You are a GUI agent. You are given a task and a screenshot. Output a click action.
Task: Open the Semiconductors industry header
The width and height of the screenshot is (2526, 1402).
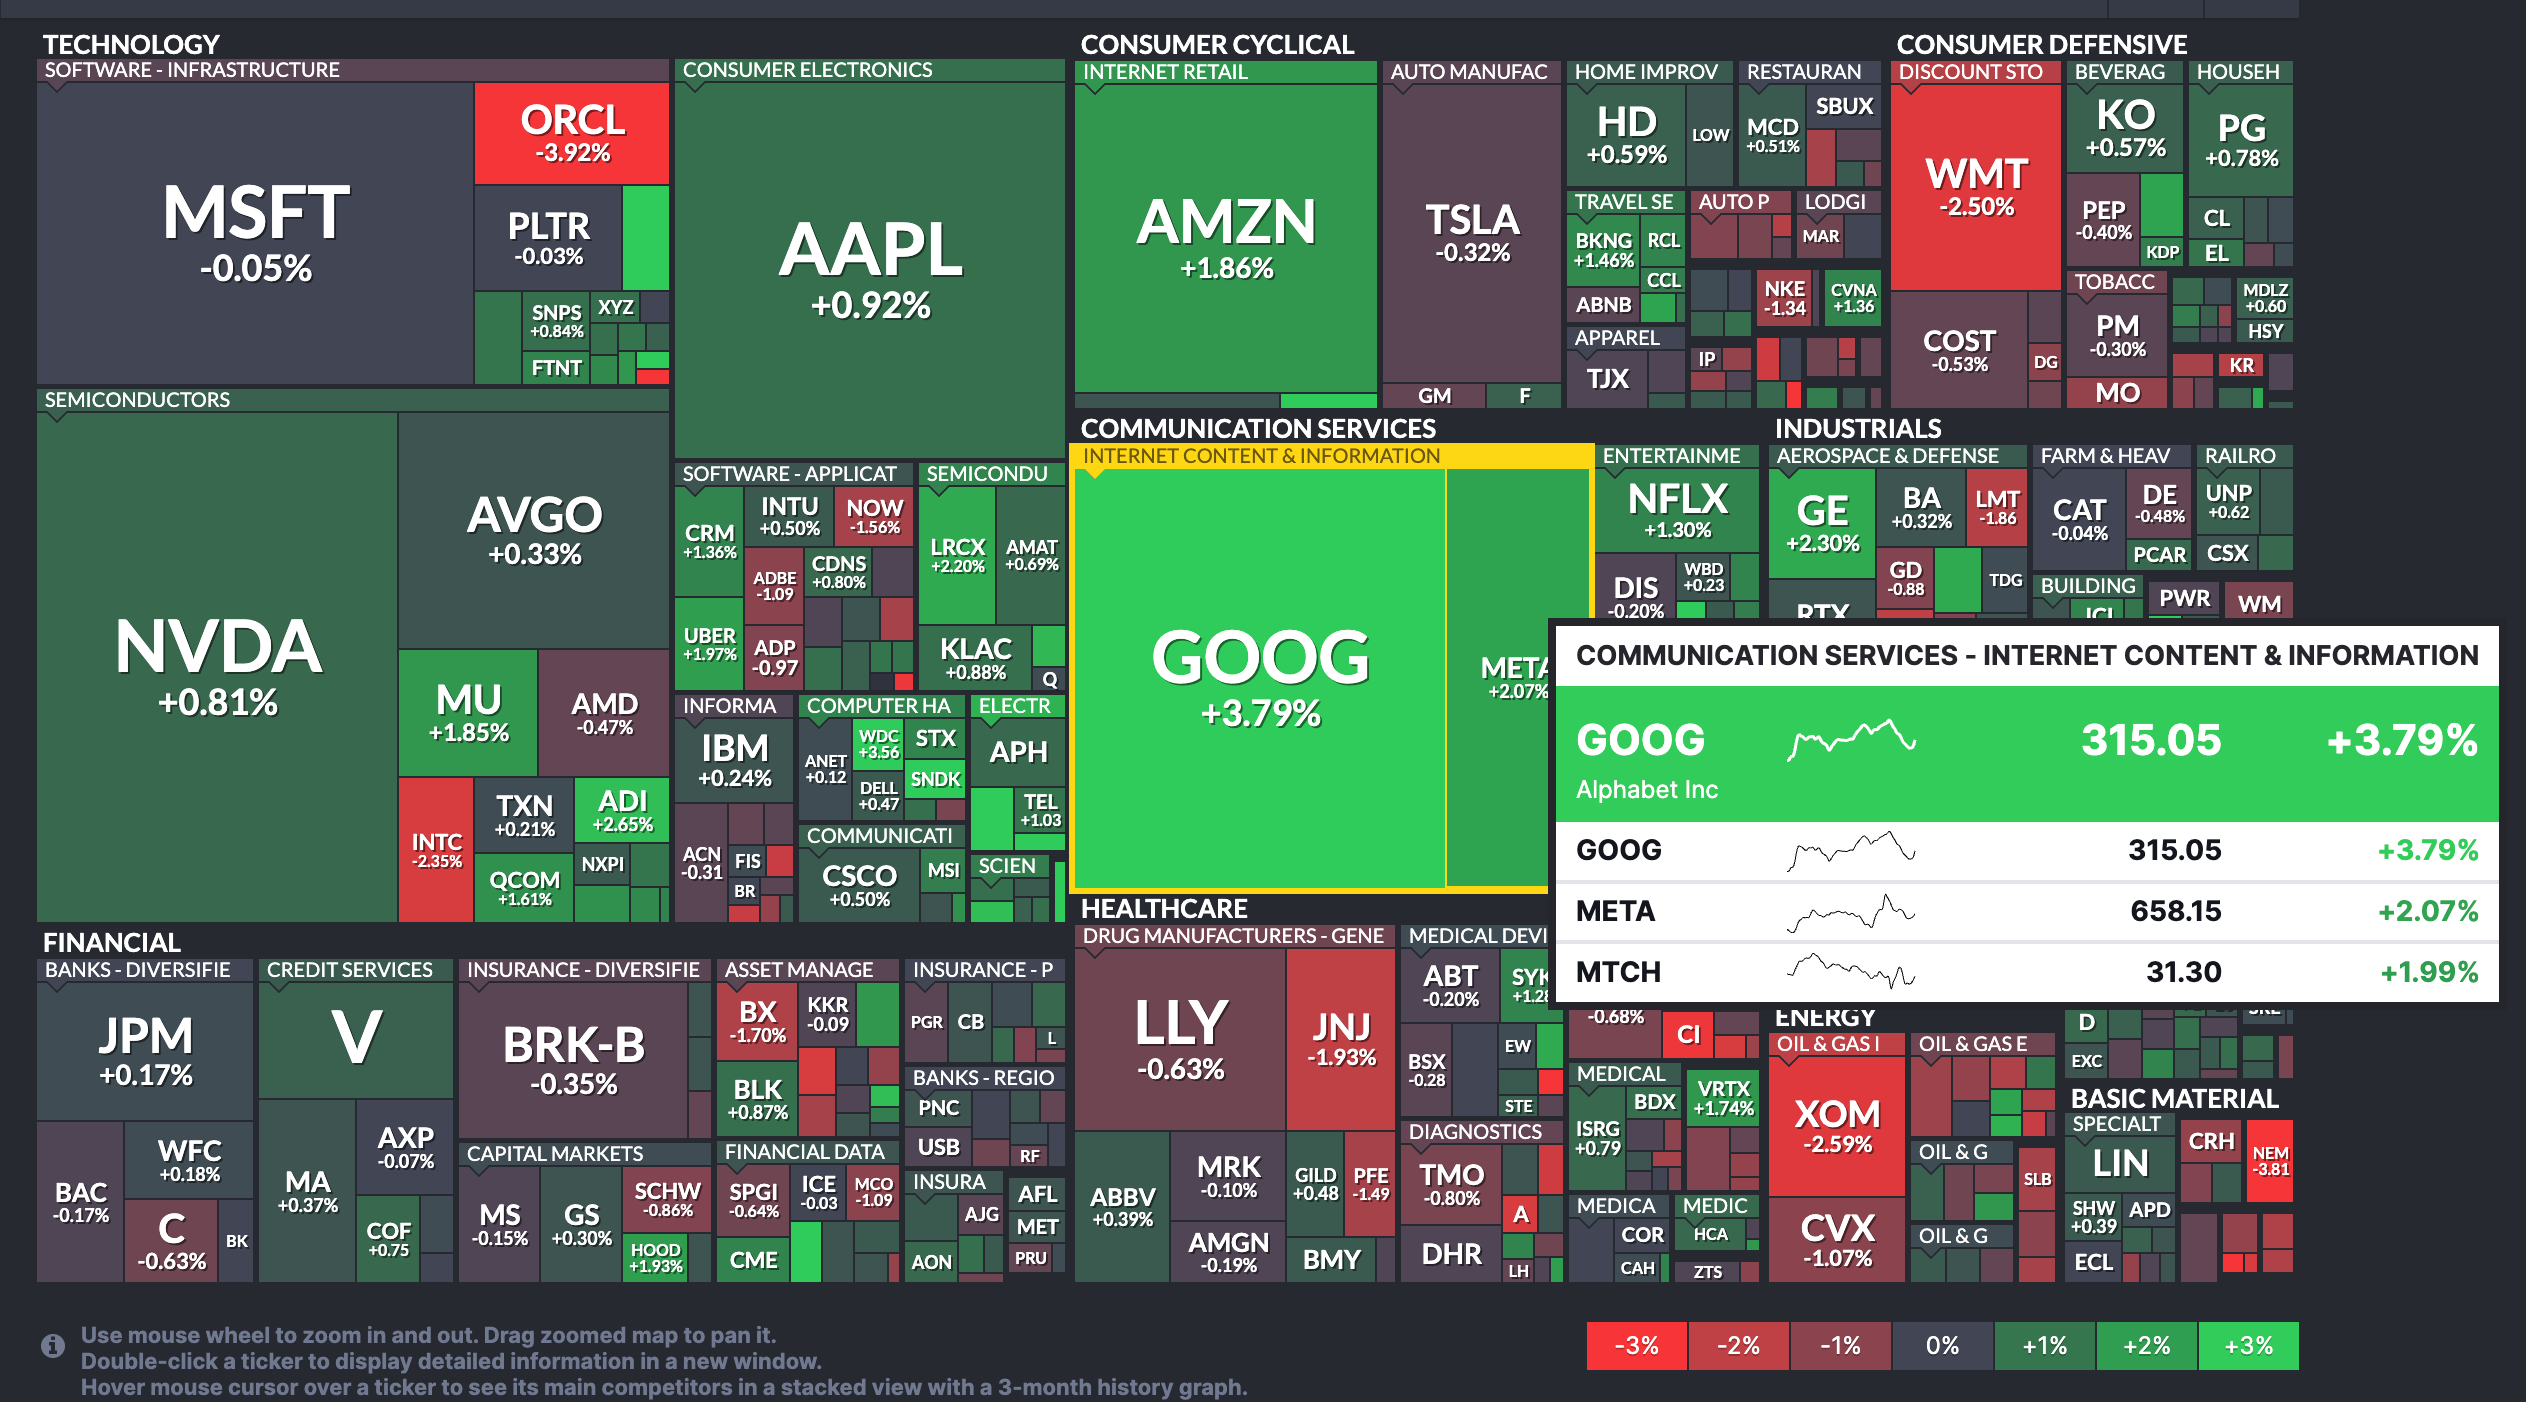click(x=138, y=400)
